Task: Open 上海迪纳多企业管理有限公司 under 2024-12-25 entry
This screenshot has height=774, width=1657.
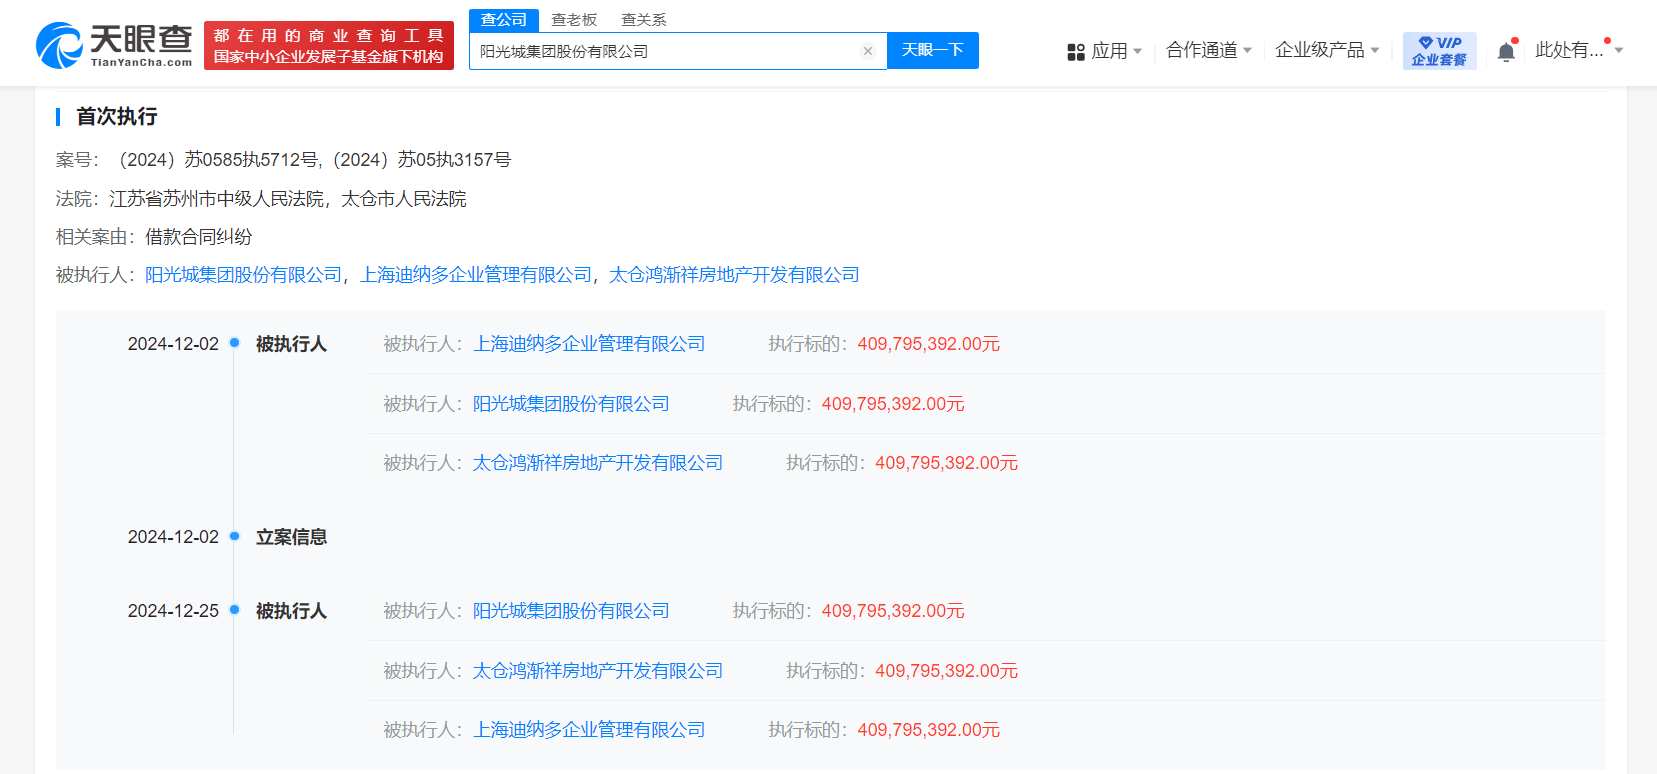Action: pyautogui.click(x=589, y=730)
